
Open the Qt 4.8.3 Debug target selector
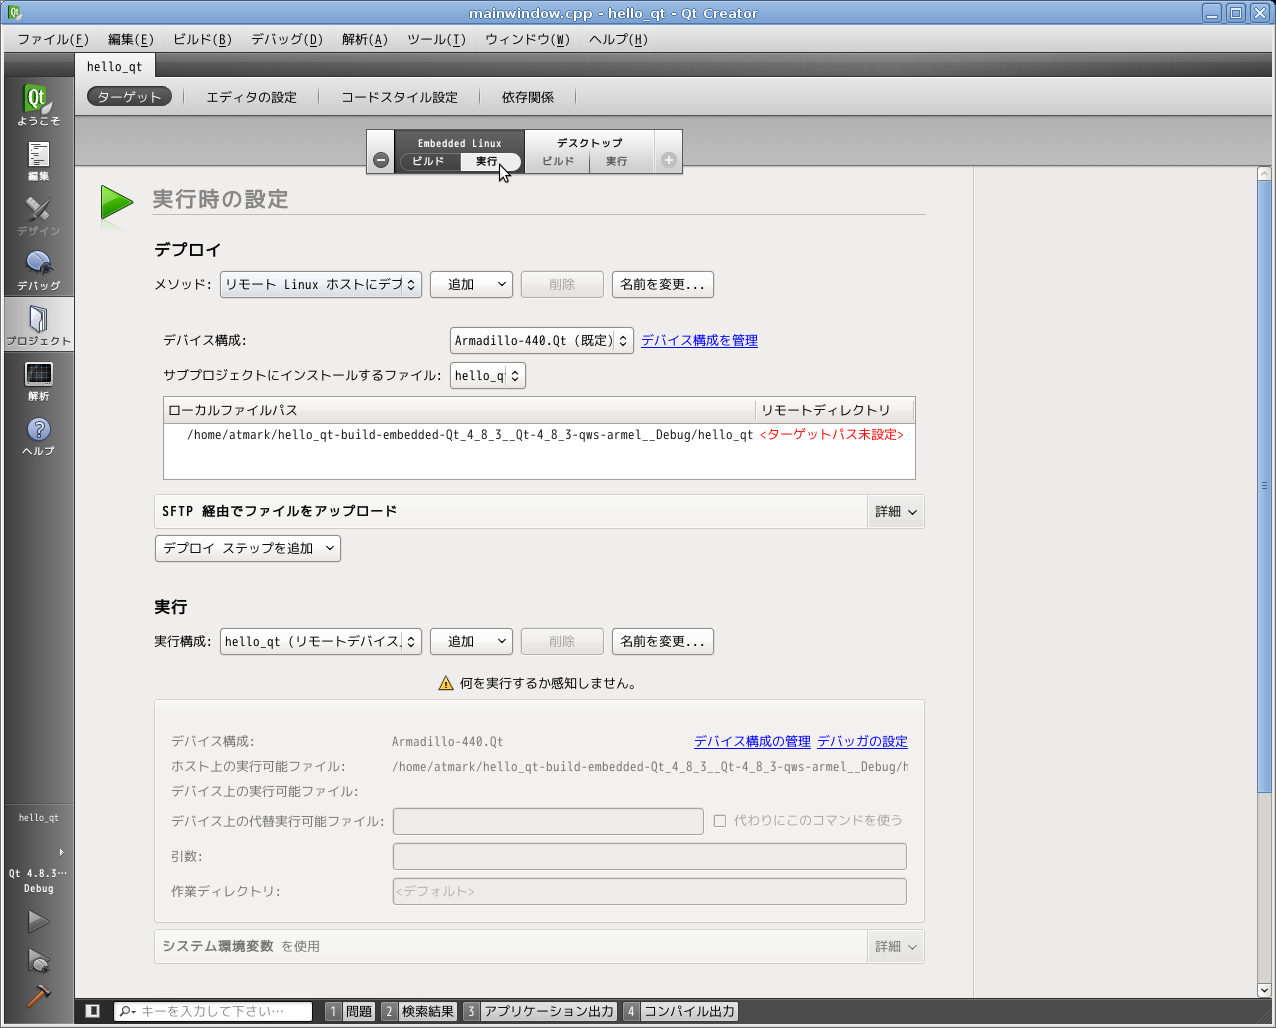click(38, 855)
